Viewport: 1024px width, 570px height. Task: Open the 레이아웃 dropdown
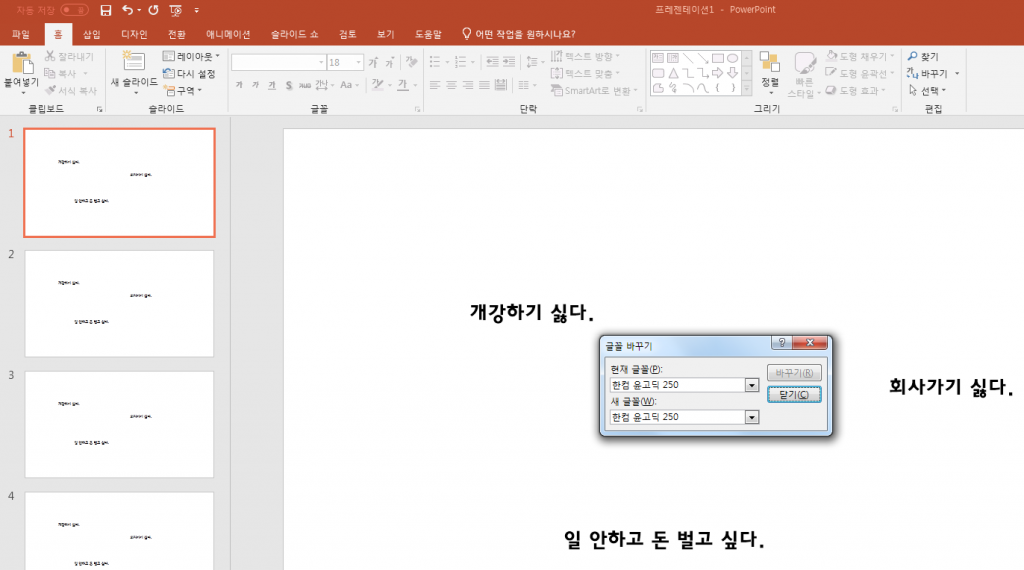191,56
